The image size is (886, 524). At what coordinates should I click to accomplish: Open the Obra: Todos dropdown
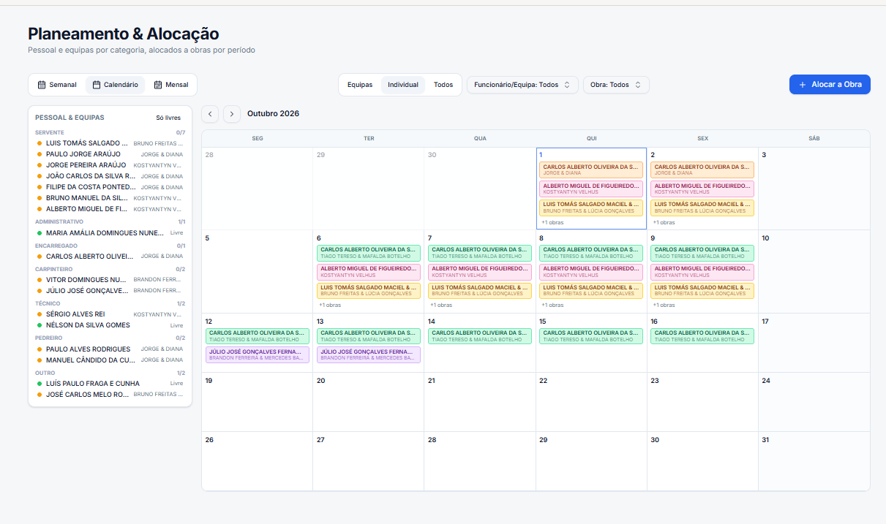616,85
